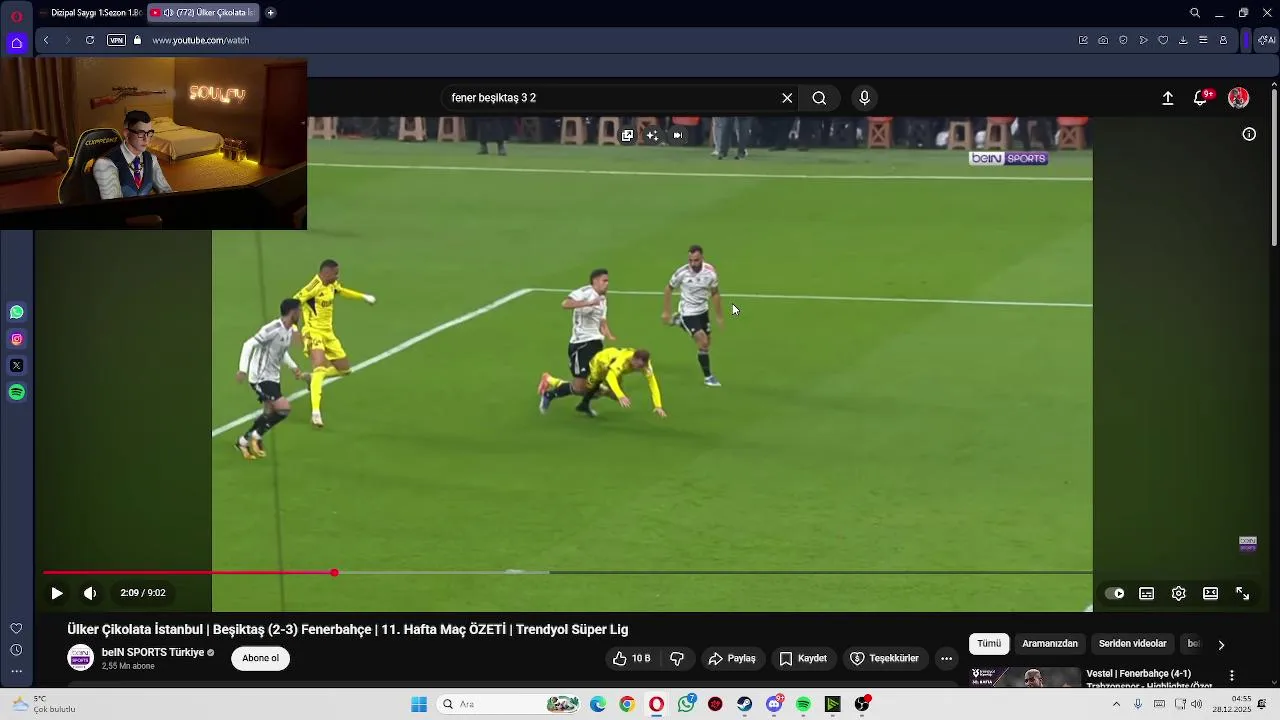The width and height of the screenshot is (1280, 720).
Task: Open taskbar volume speaker icon
Action: click(1196, 704)
